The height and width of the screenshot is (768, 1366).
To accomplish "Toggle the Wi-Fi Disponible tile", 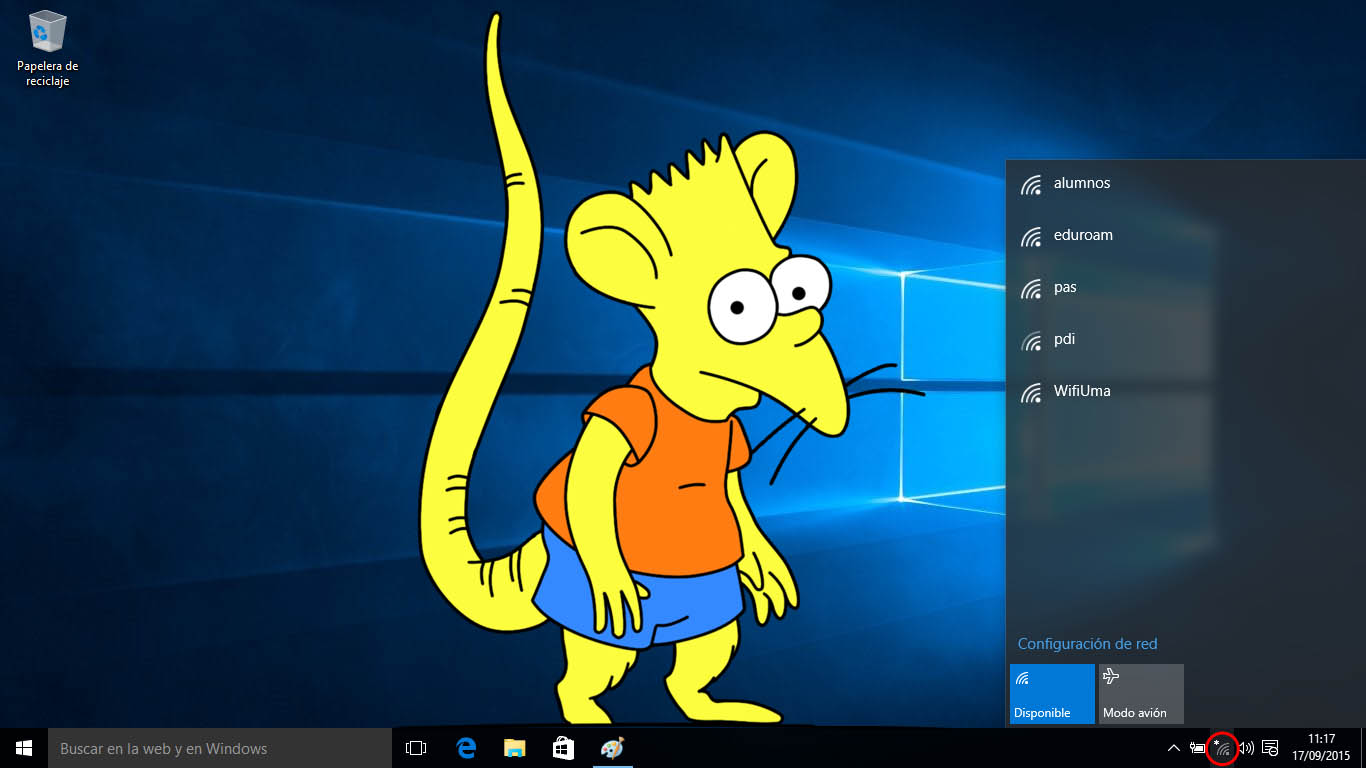I will (x=1052, y=694).
